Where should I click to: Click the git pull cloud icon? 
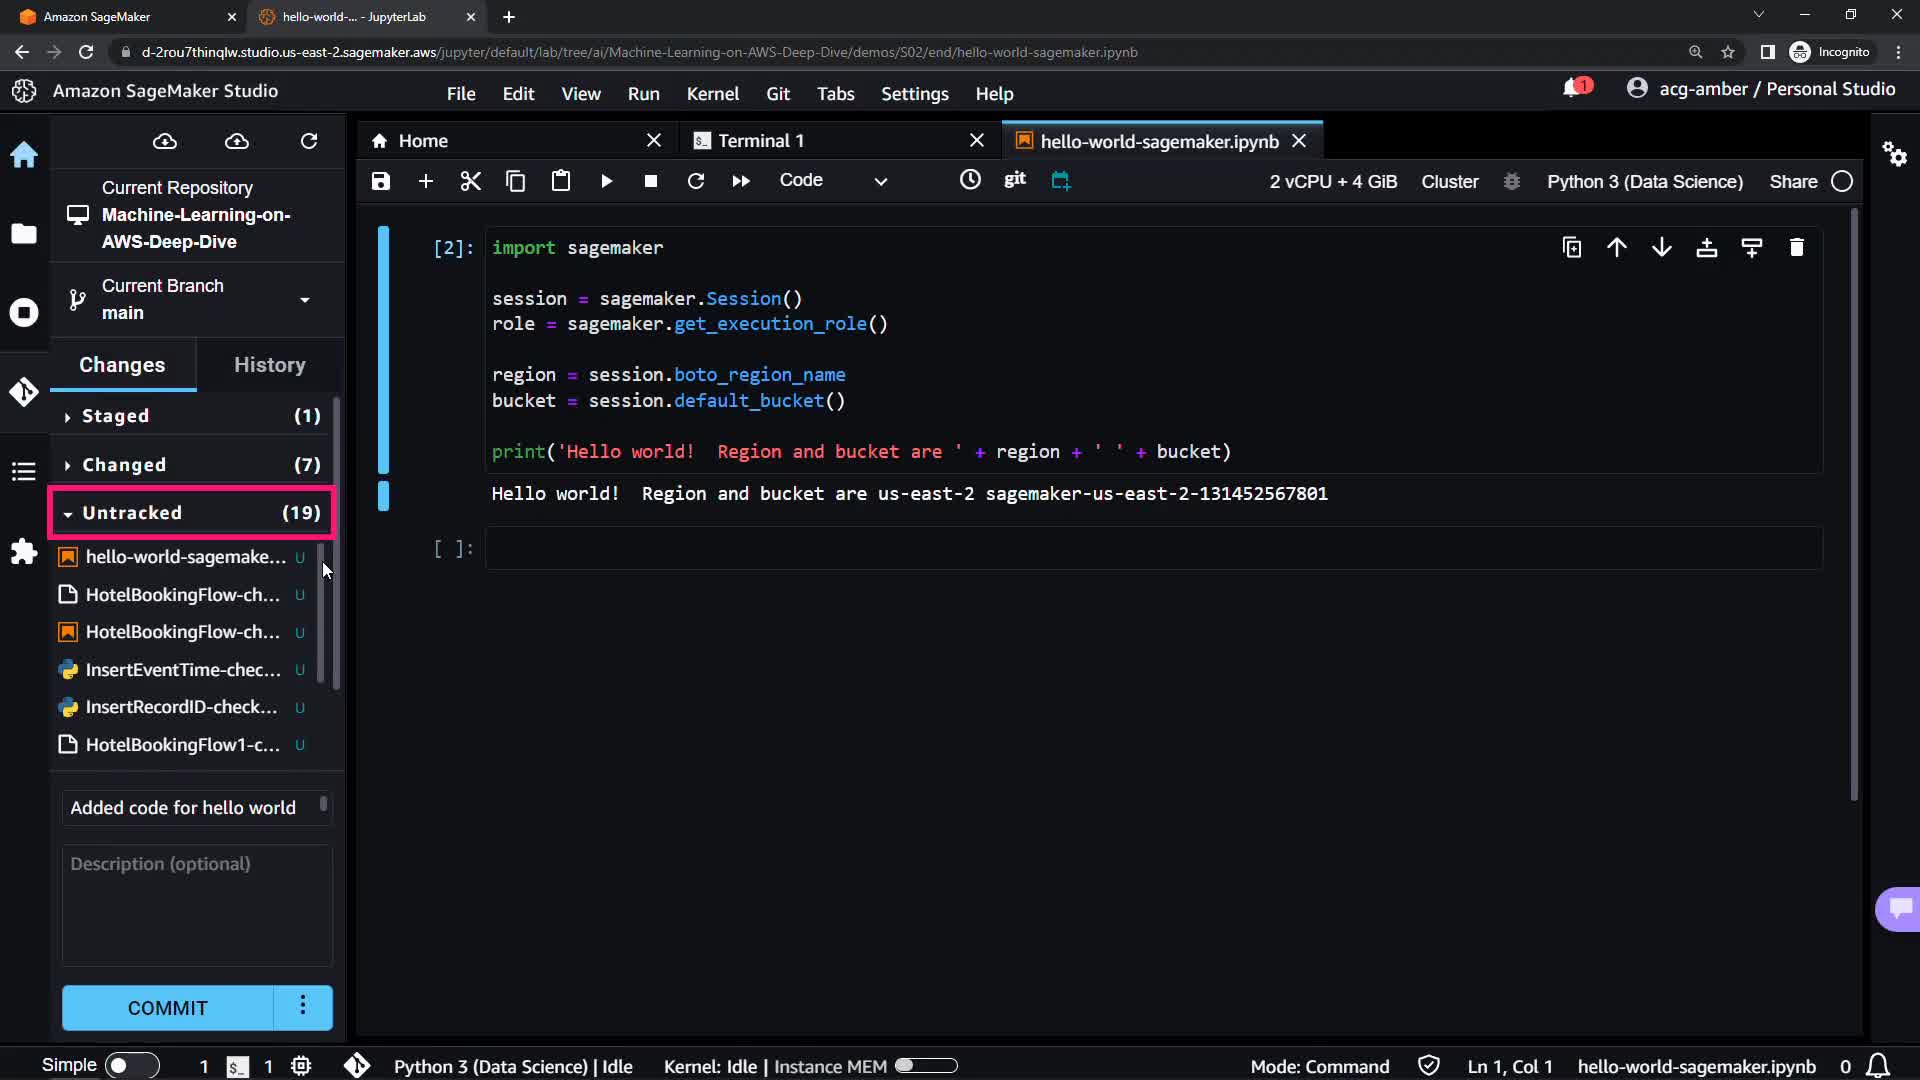tap(165, 141)
